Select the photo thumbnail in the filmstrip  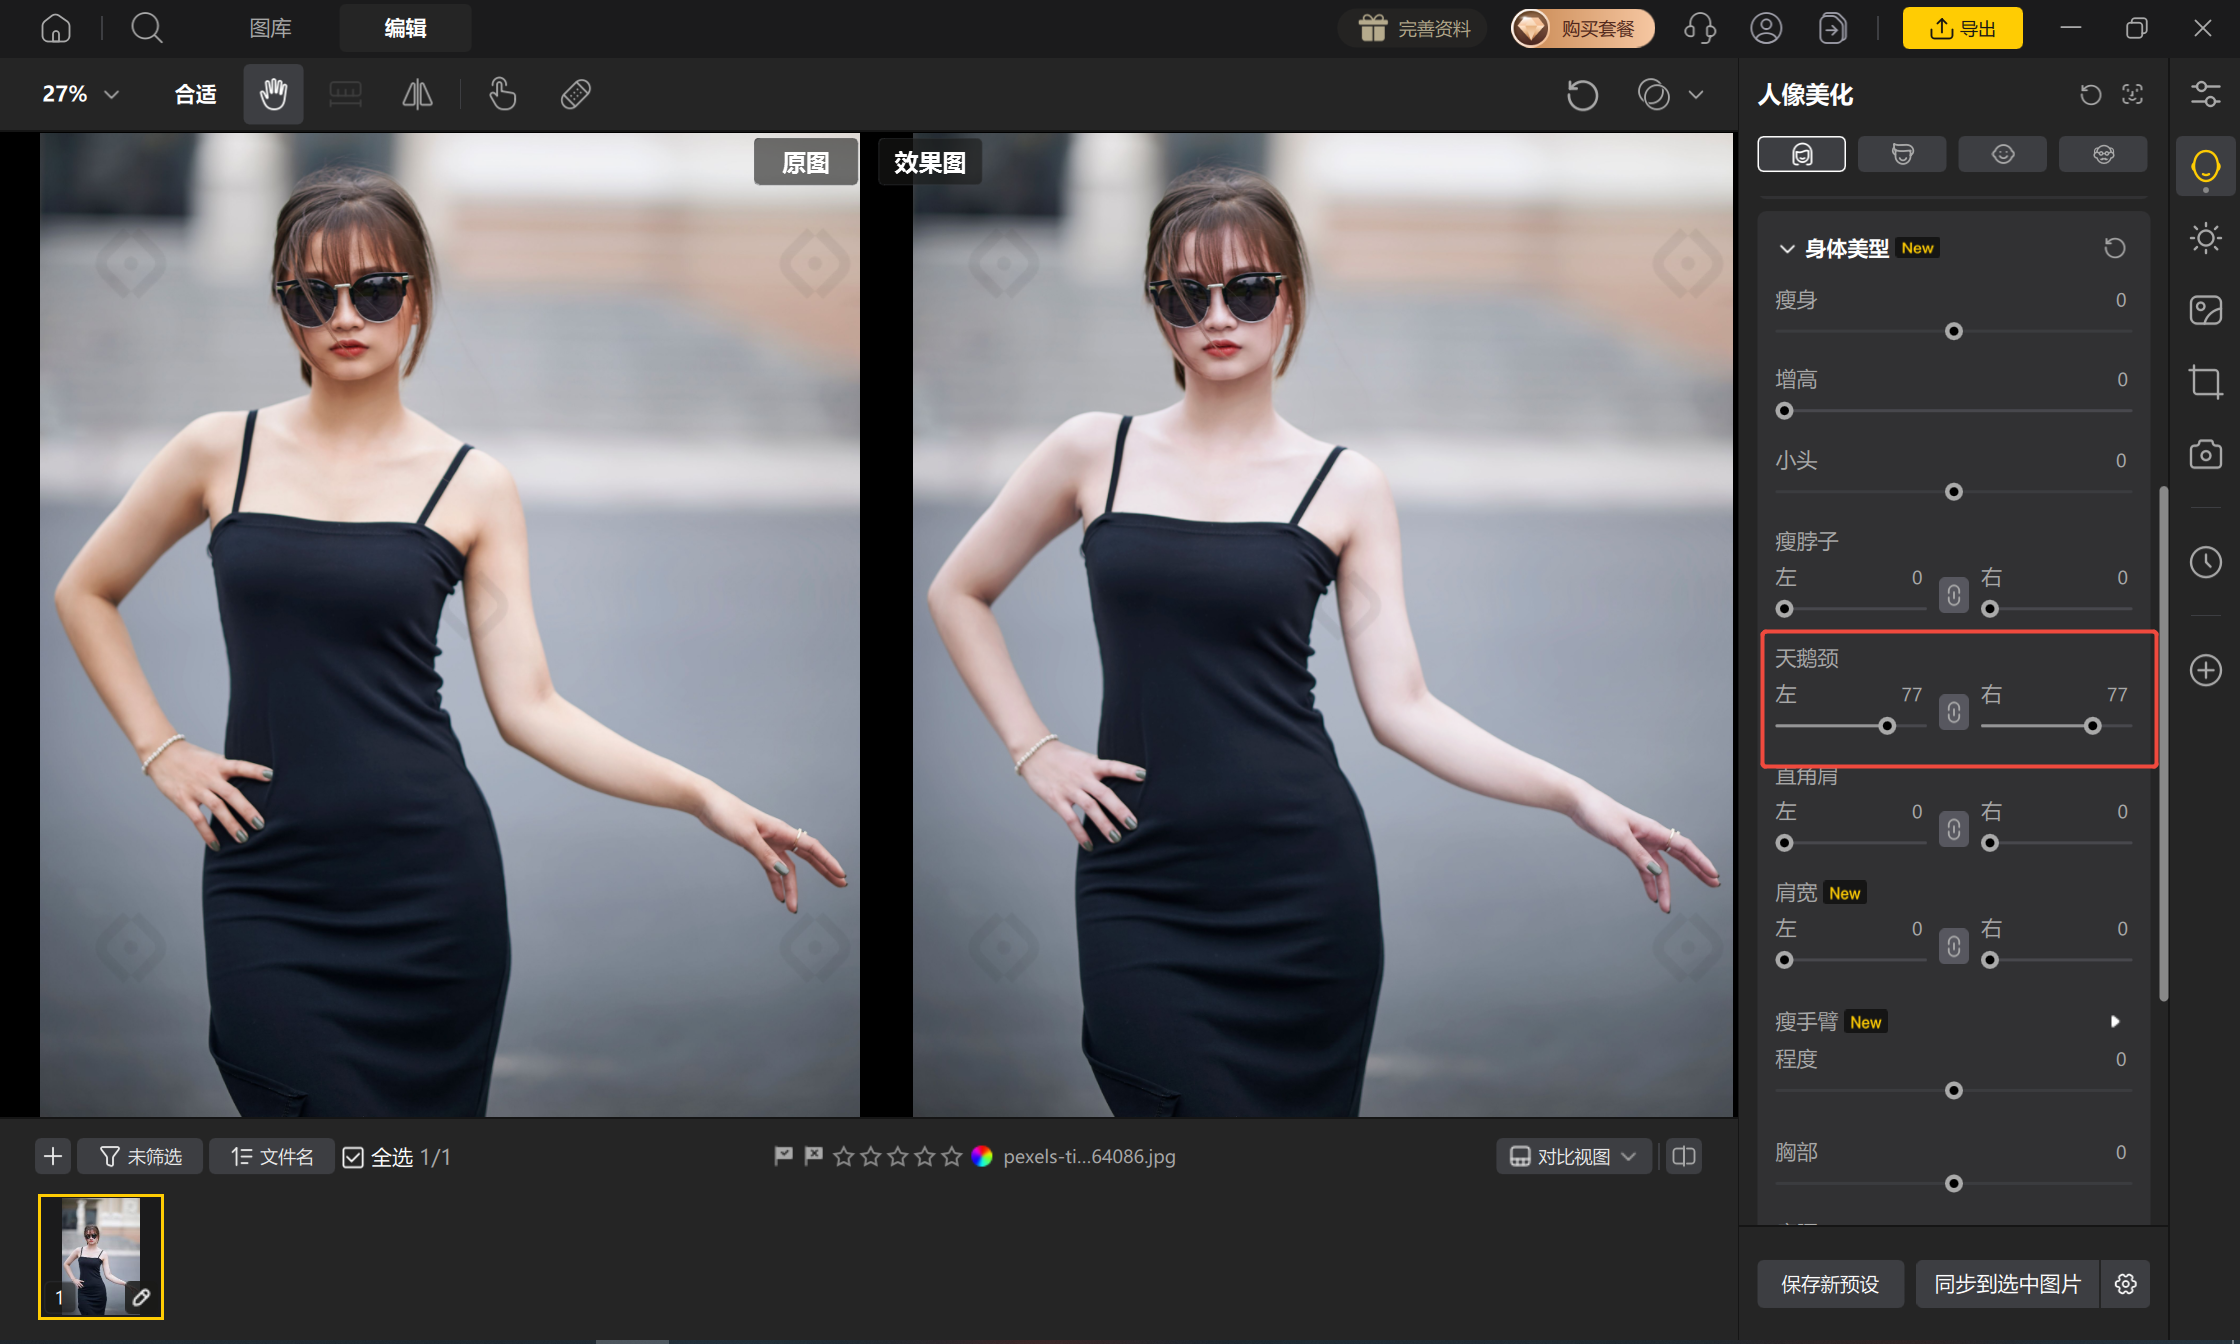click(101, 1257)
